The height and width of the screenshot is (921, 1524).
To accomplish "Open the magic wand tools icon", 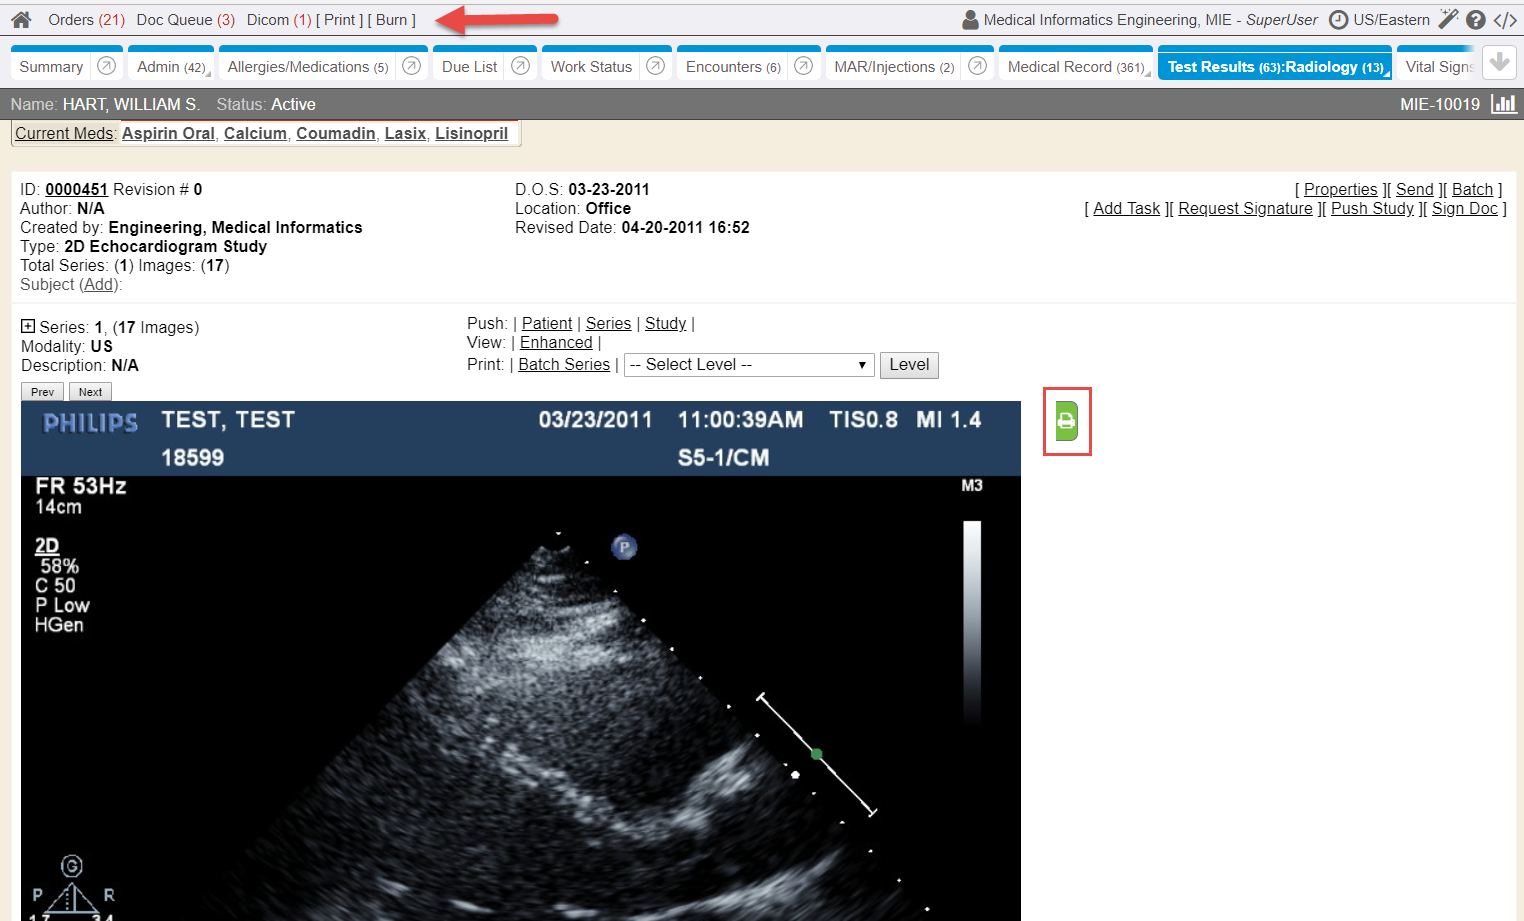I will click(x=1448, y=19).
